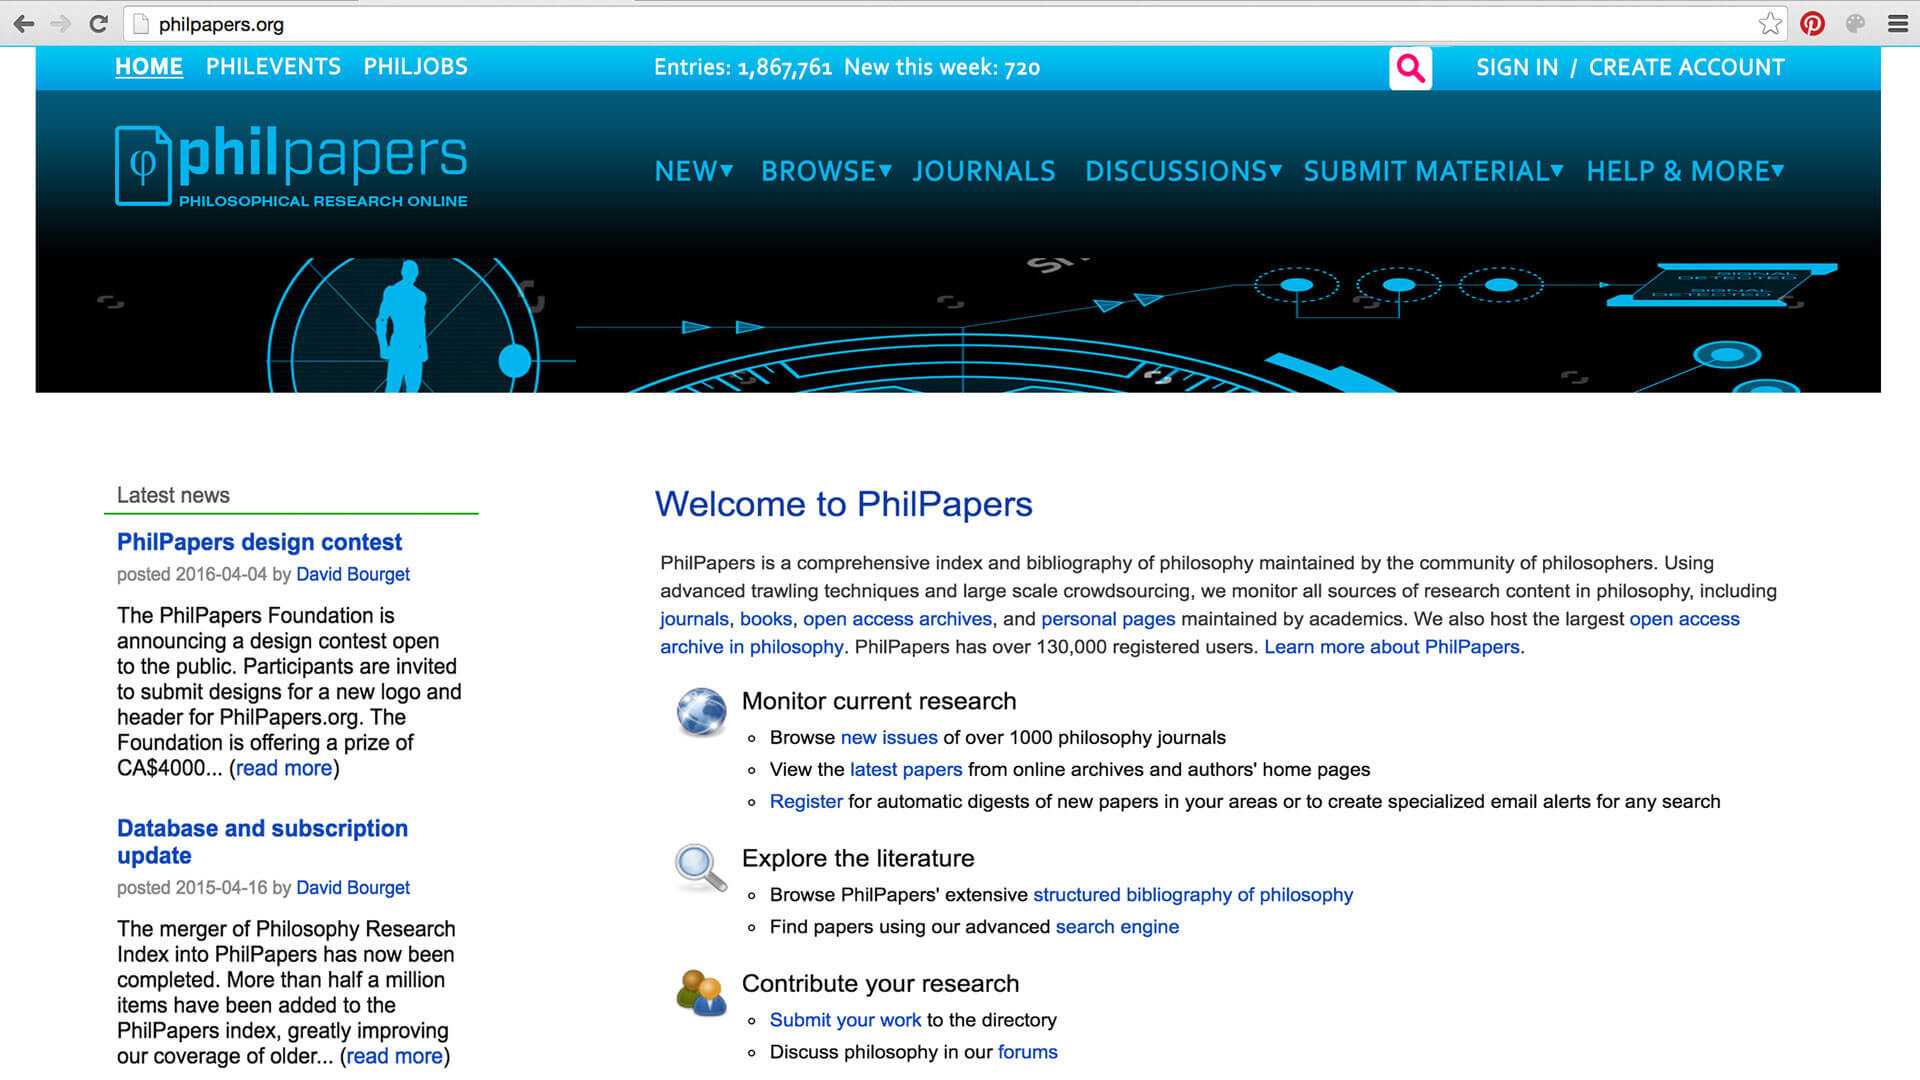The image size is (1920, 1080).
Task: Open structured bibliography of philosophy link
Action: coord(1193,895)
